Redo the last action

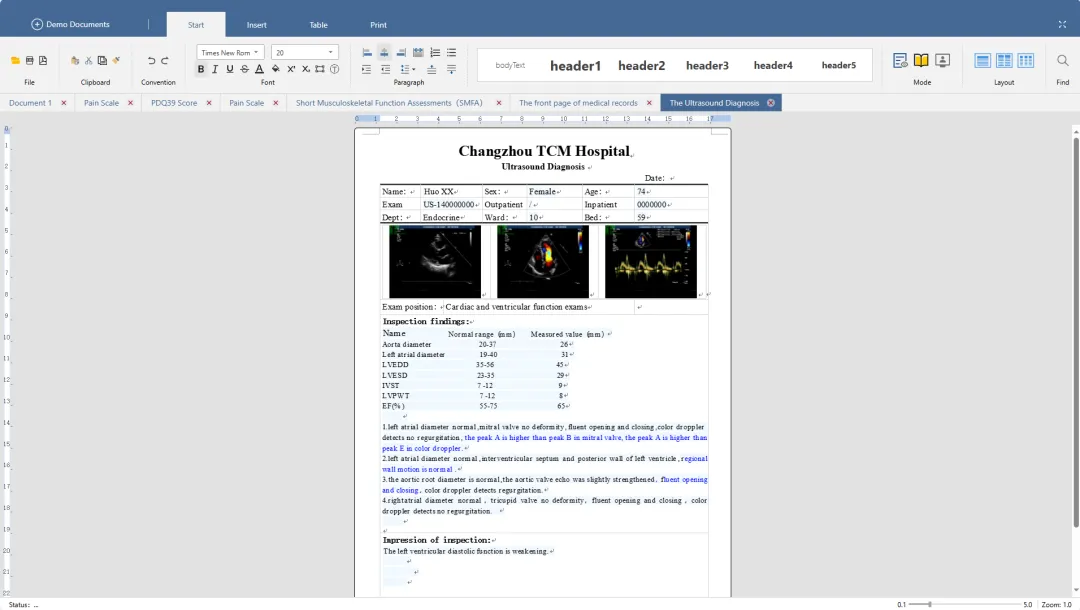(x=165, y=61)
